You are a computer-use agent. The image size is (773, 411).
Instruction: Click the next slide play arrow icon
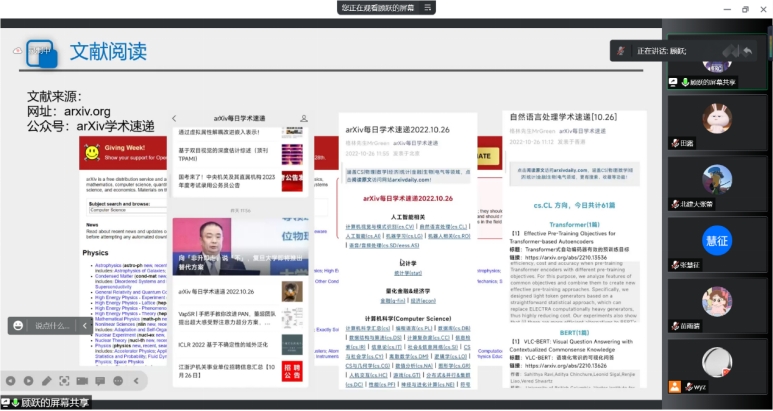click(x=29, y=381)
